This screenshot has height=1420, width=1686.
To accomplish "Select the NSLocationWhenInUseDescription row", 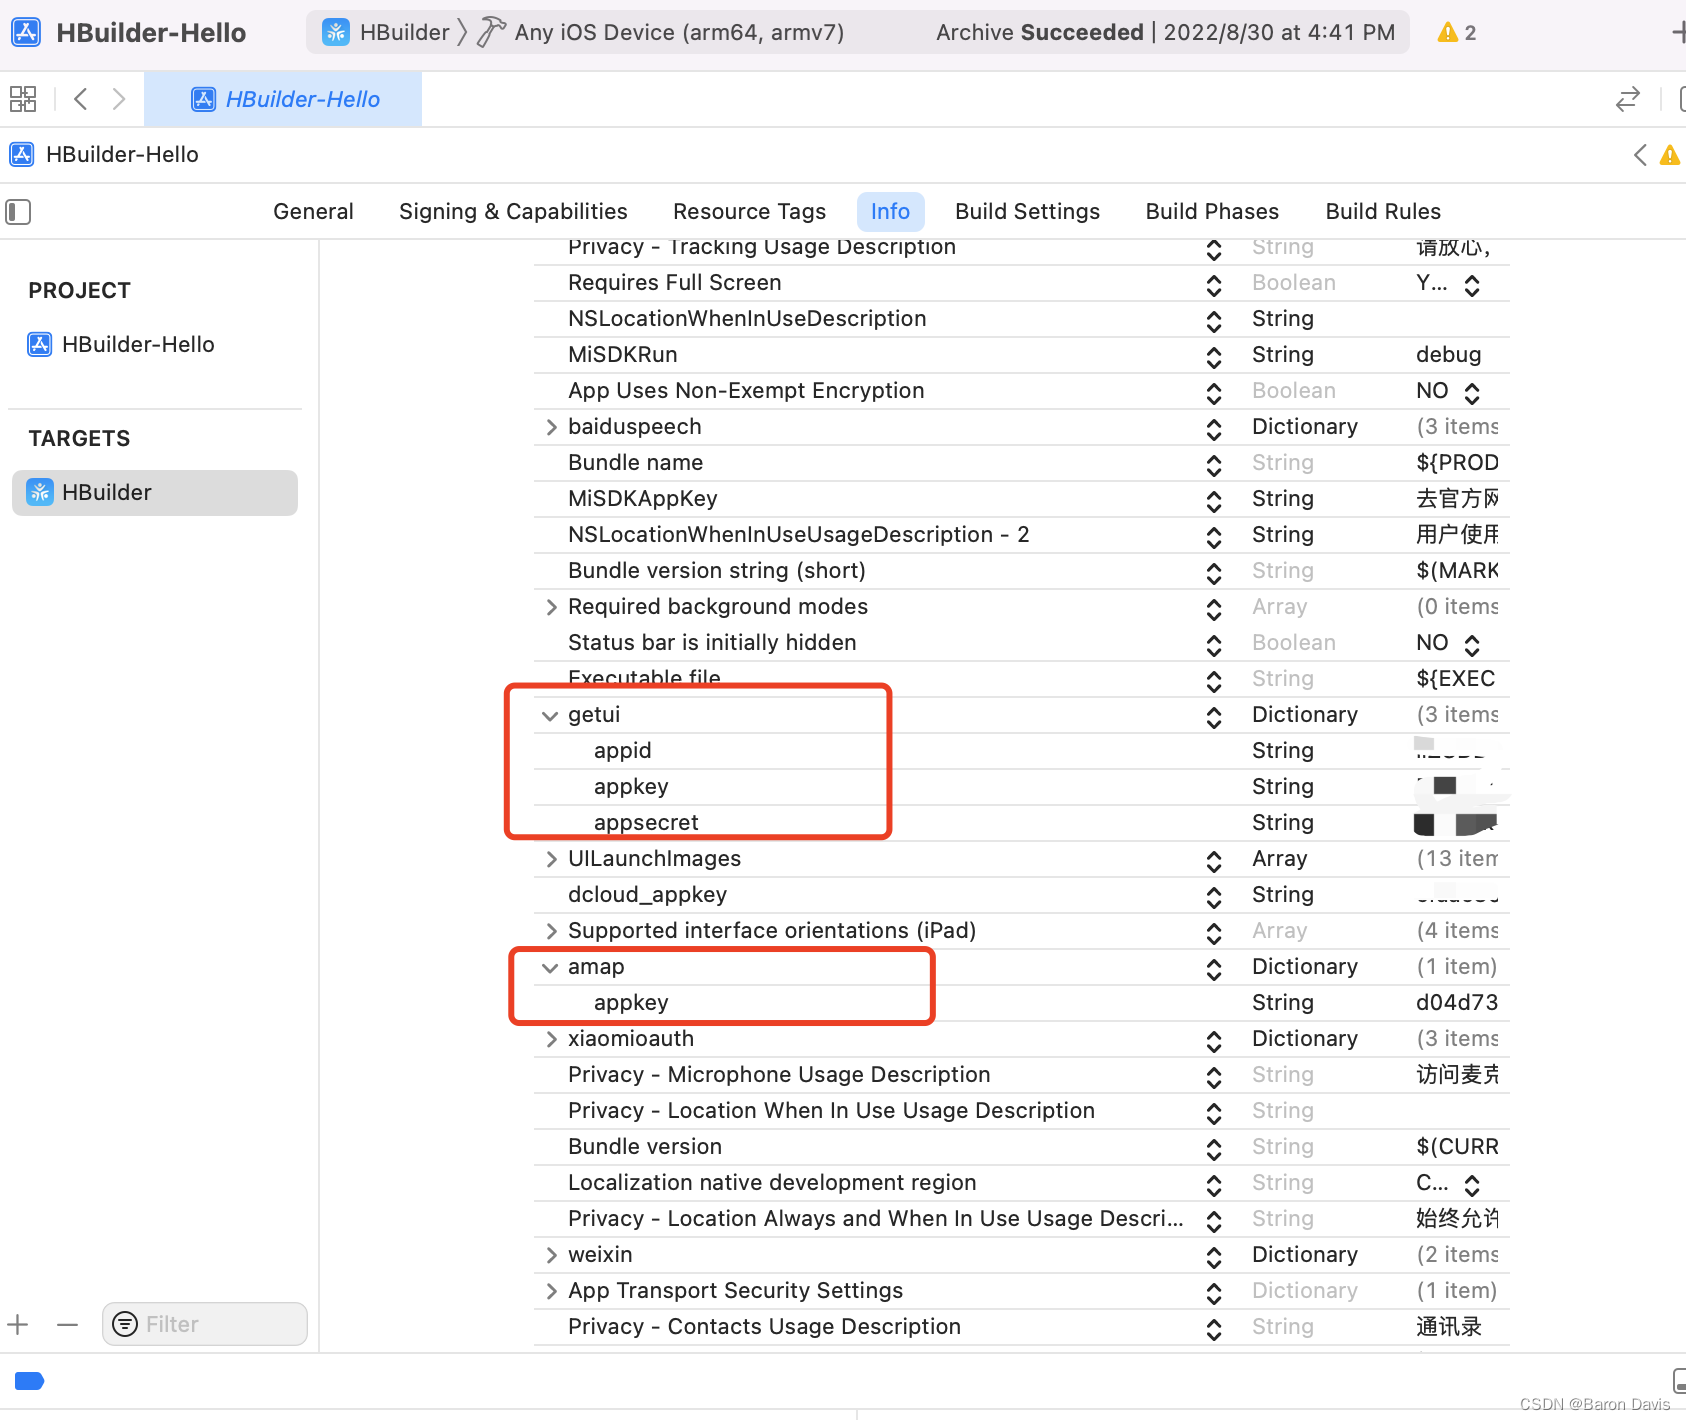I will (x=1021, y=319).
